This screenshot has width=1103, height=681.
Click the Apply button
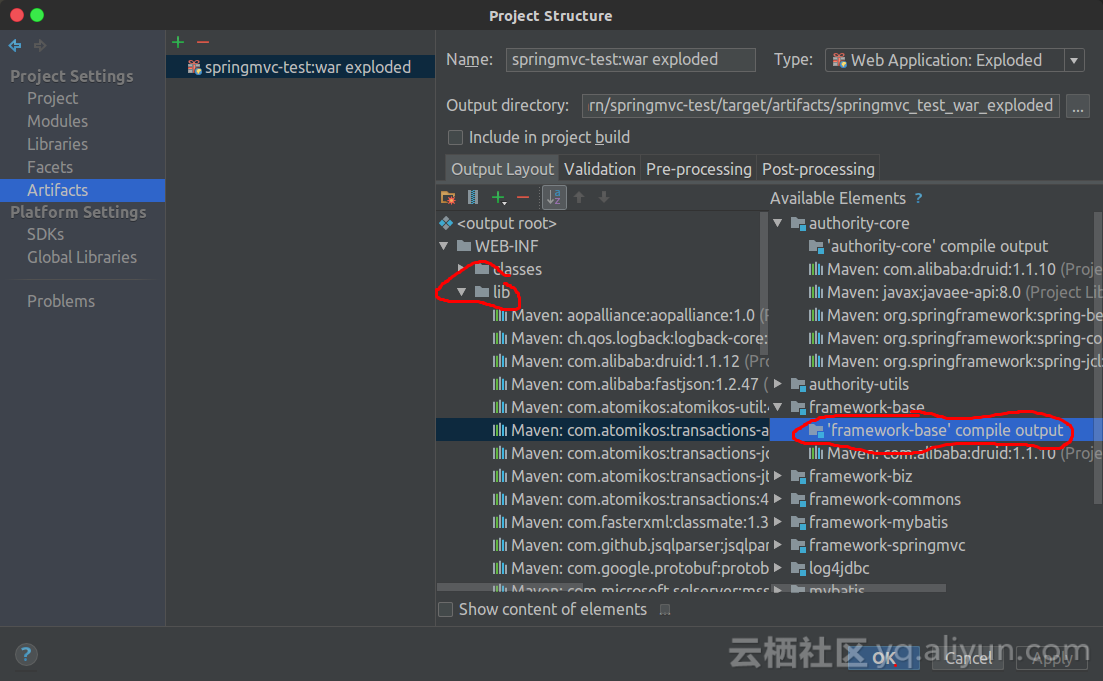click(1052, 658)
